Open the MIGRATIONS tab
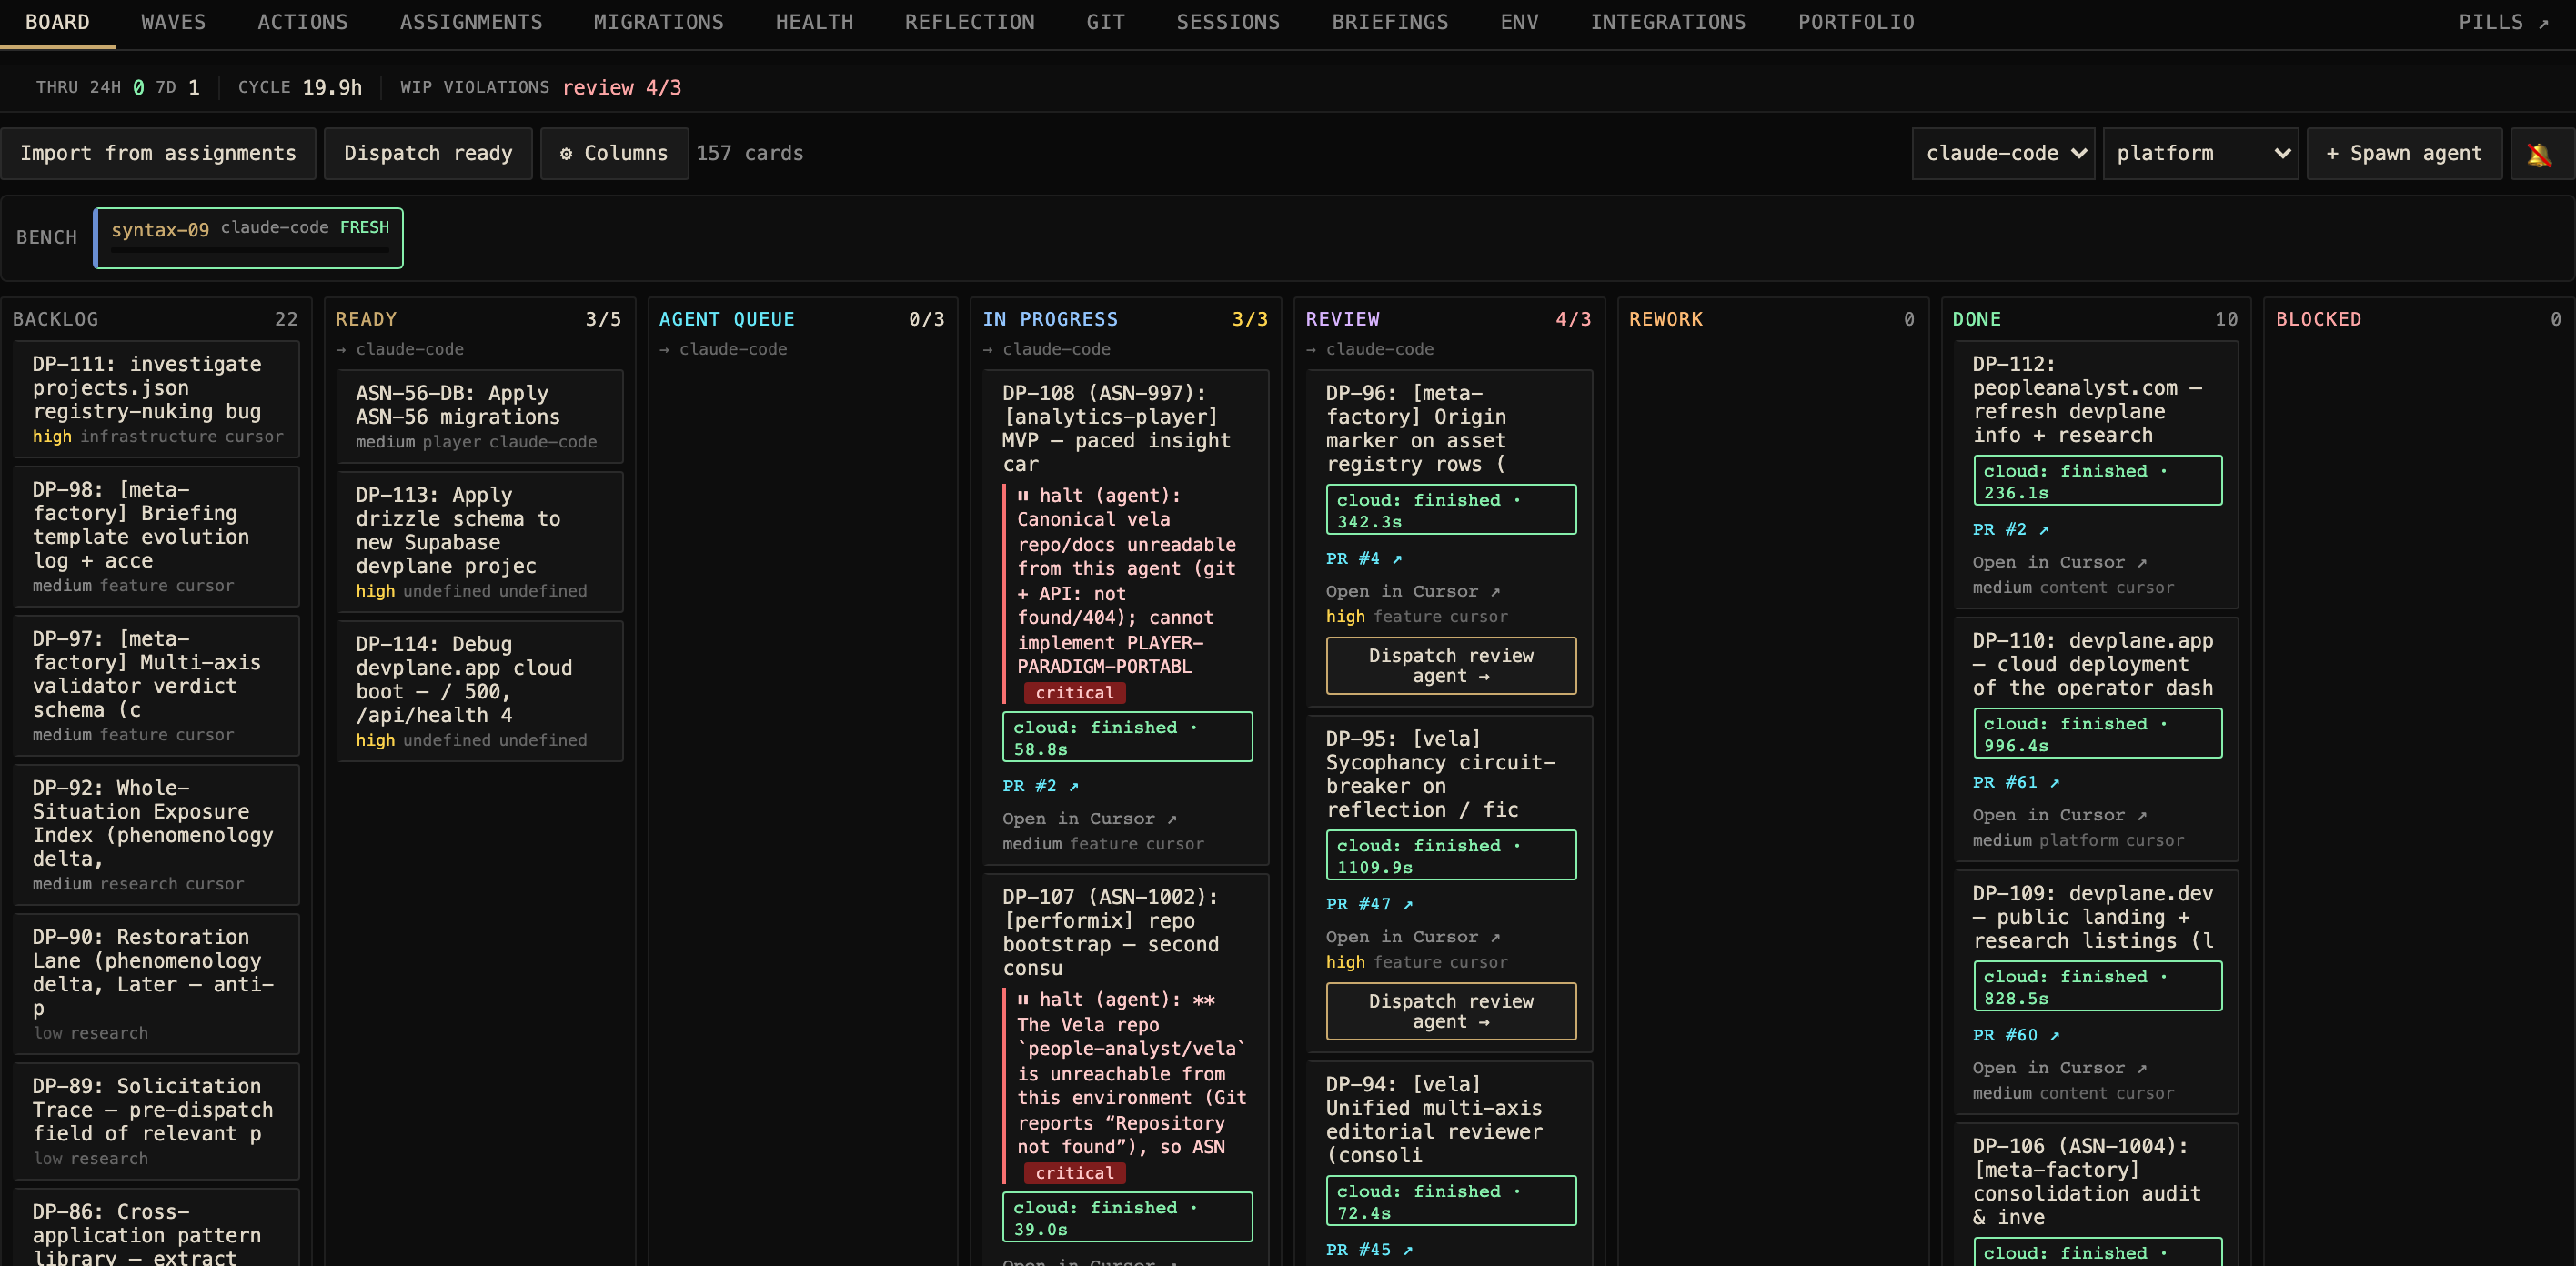This screenshot has height=1266, width=2576. click(x=659, y=22)
